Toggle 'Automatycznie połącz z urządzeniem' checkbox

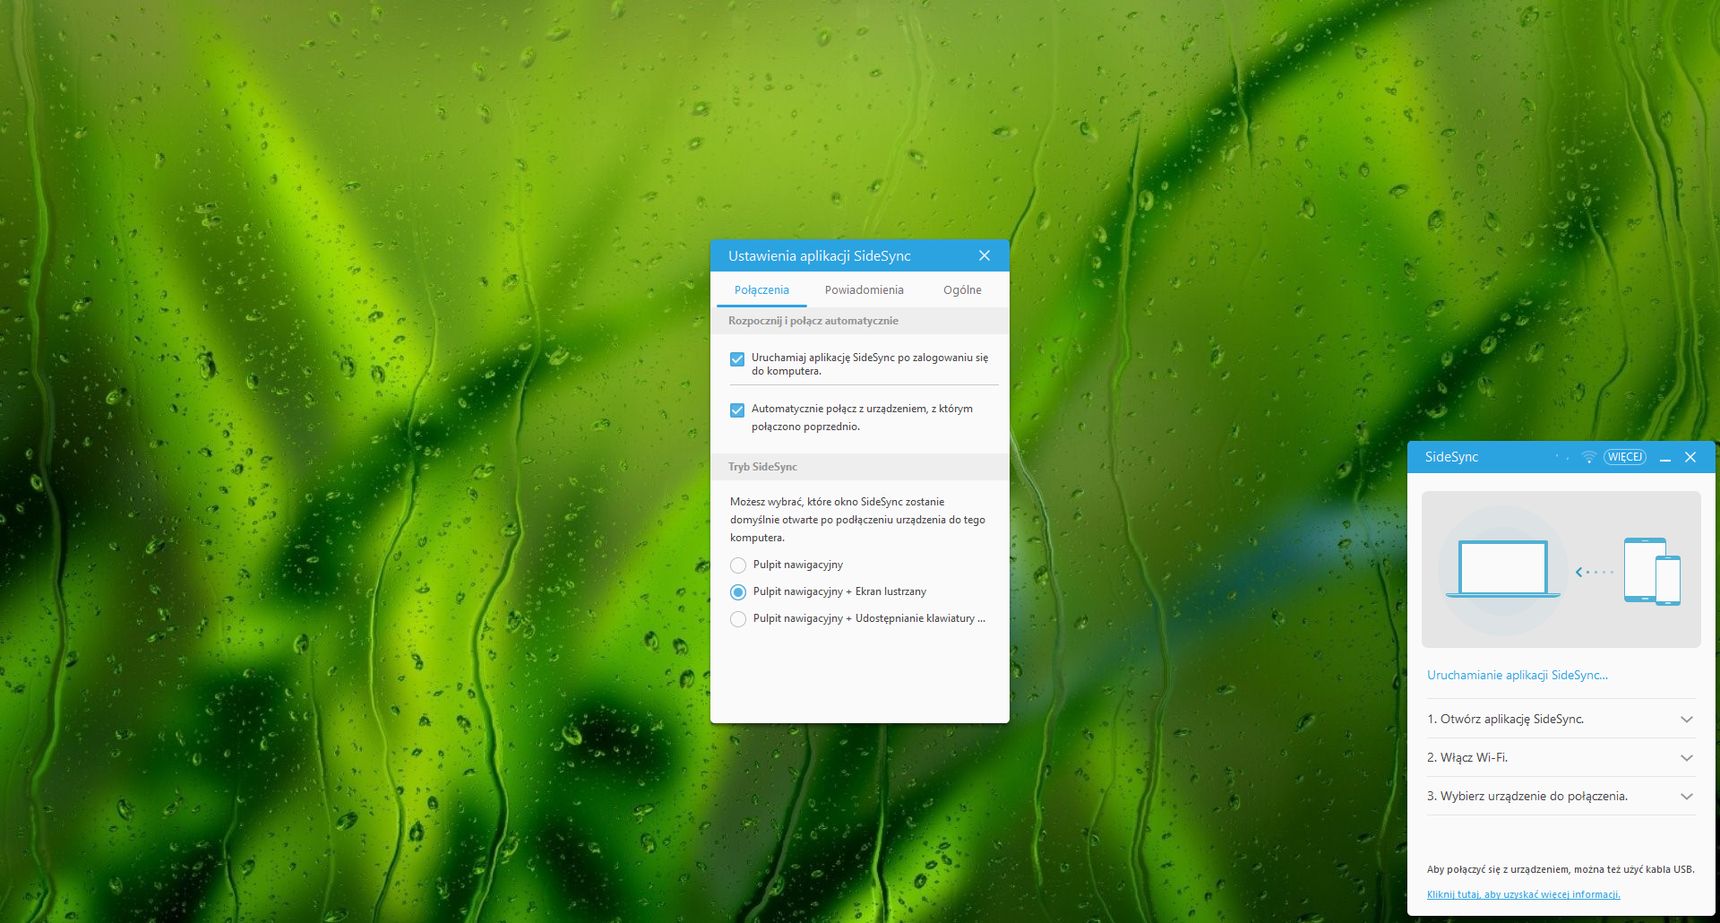pyautogui.click(x=737, y=410)
